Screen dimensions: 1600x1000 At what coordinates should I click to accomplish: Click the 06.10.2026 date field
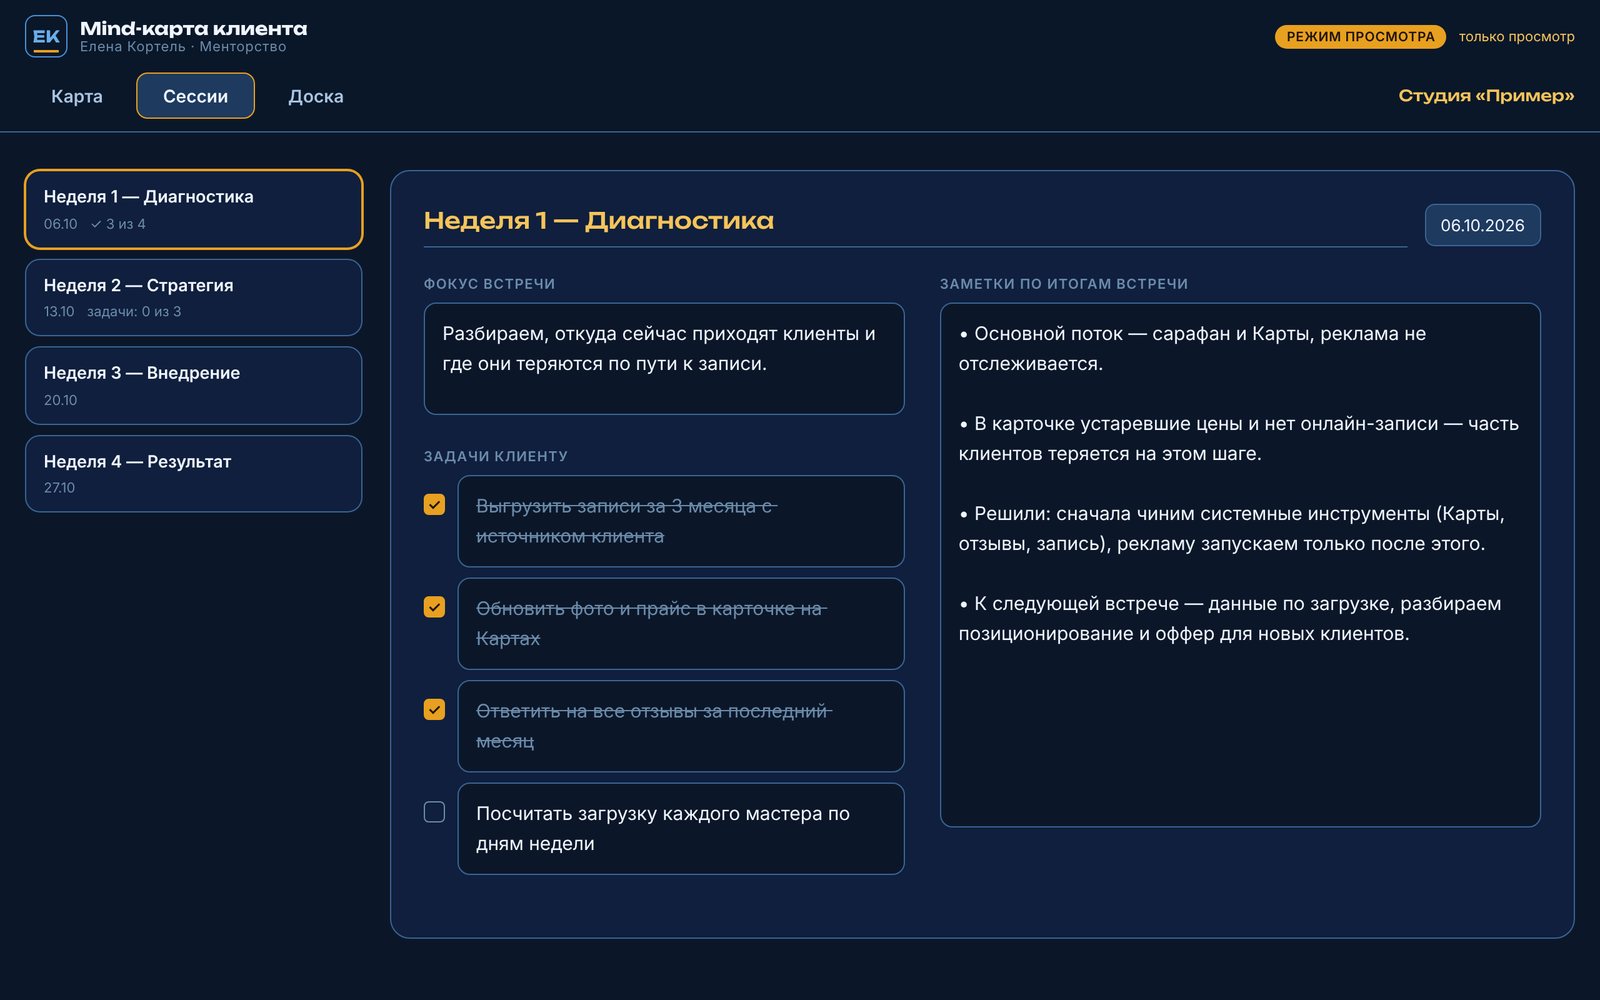(x=1482, y=225)
